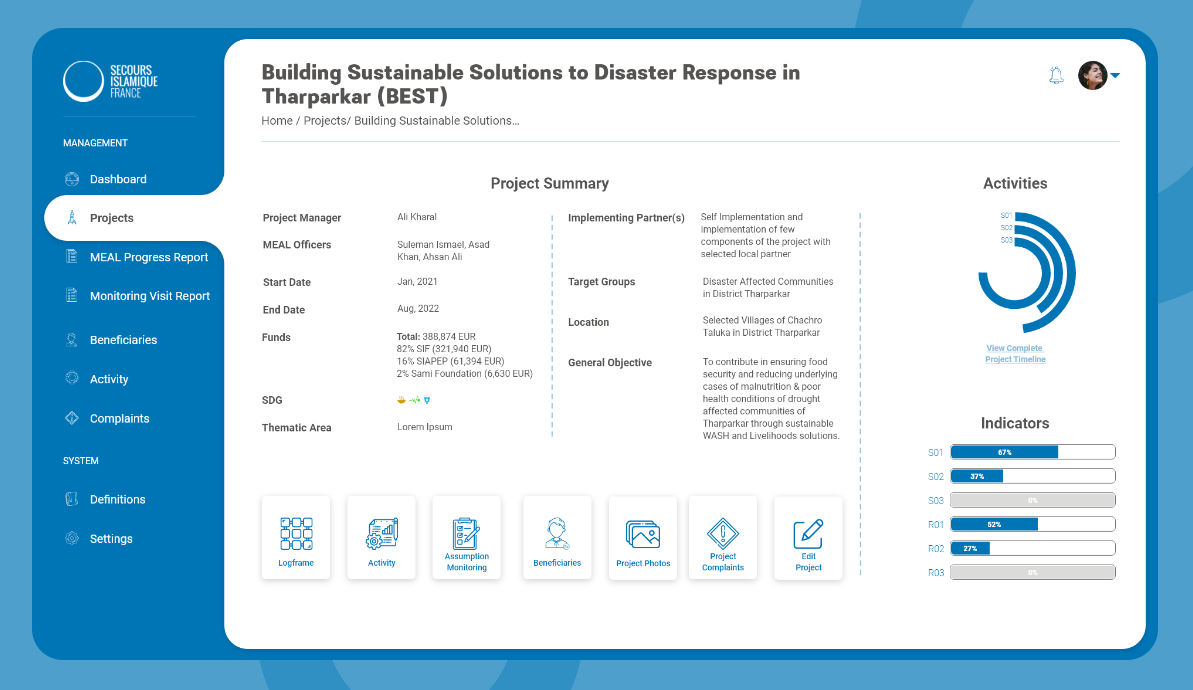Screen dimensions: 1193x690
Task: Open the Beneficiaries person tile
Action: pyautogui.click(x=557, y=533)
